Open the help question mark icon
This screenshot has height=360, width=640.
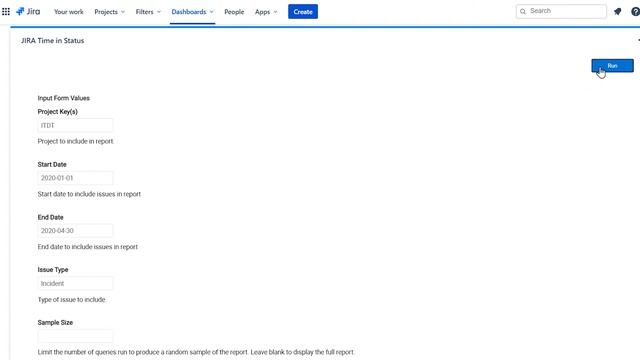tap(635, 11)
